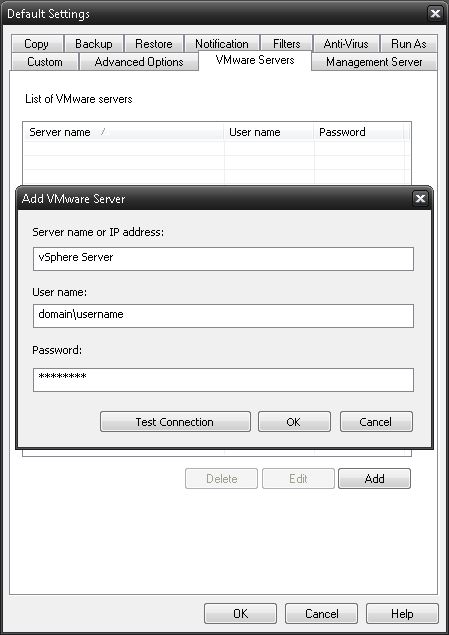The height and width of the screenshot is (635, 449).
Task: Close the Add VMware Server dialog
Action: click(420, 198)
